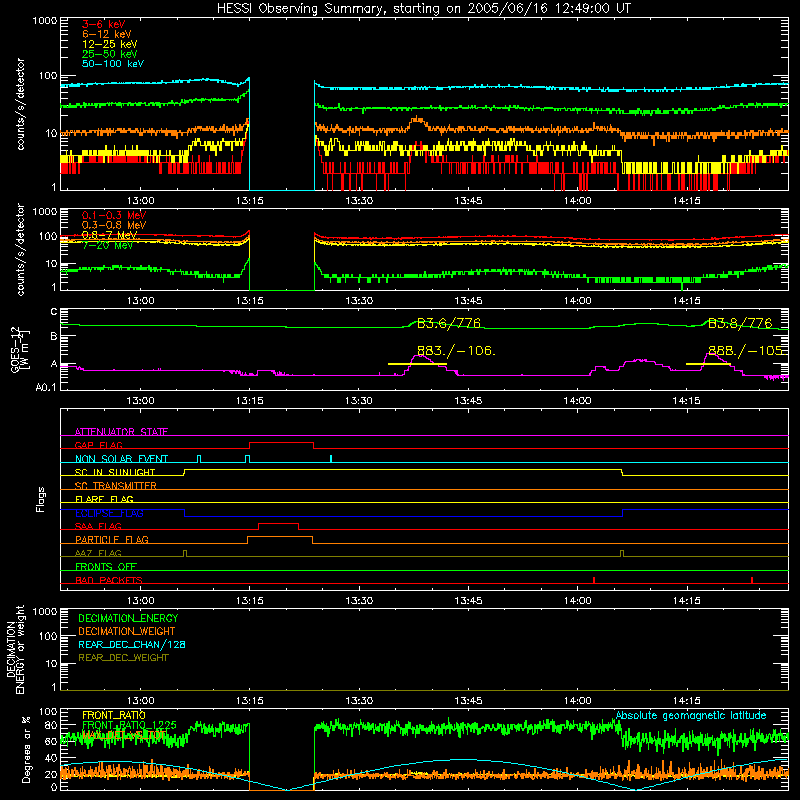
Task: Select the 50-100 keV legend entry
Action: [x=113, y=64]
